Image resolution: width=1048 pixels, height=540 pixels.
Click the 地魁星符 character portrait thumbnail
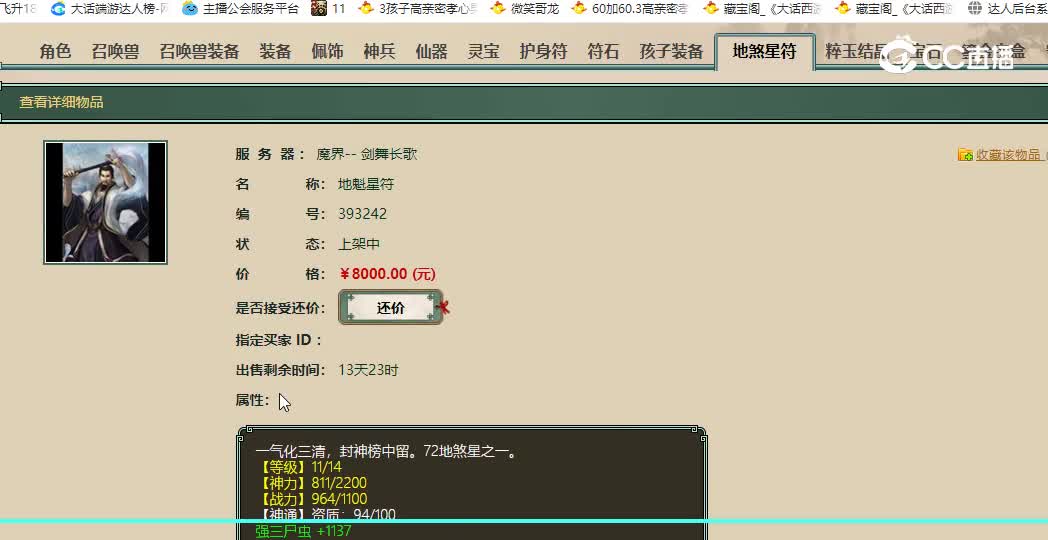[x=106, y=202]
